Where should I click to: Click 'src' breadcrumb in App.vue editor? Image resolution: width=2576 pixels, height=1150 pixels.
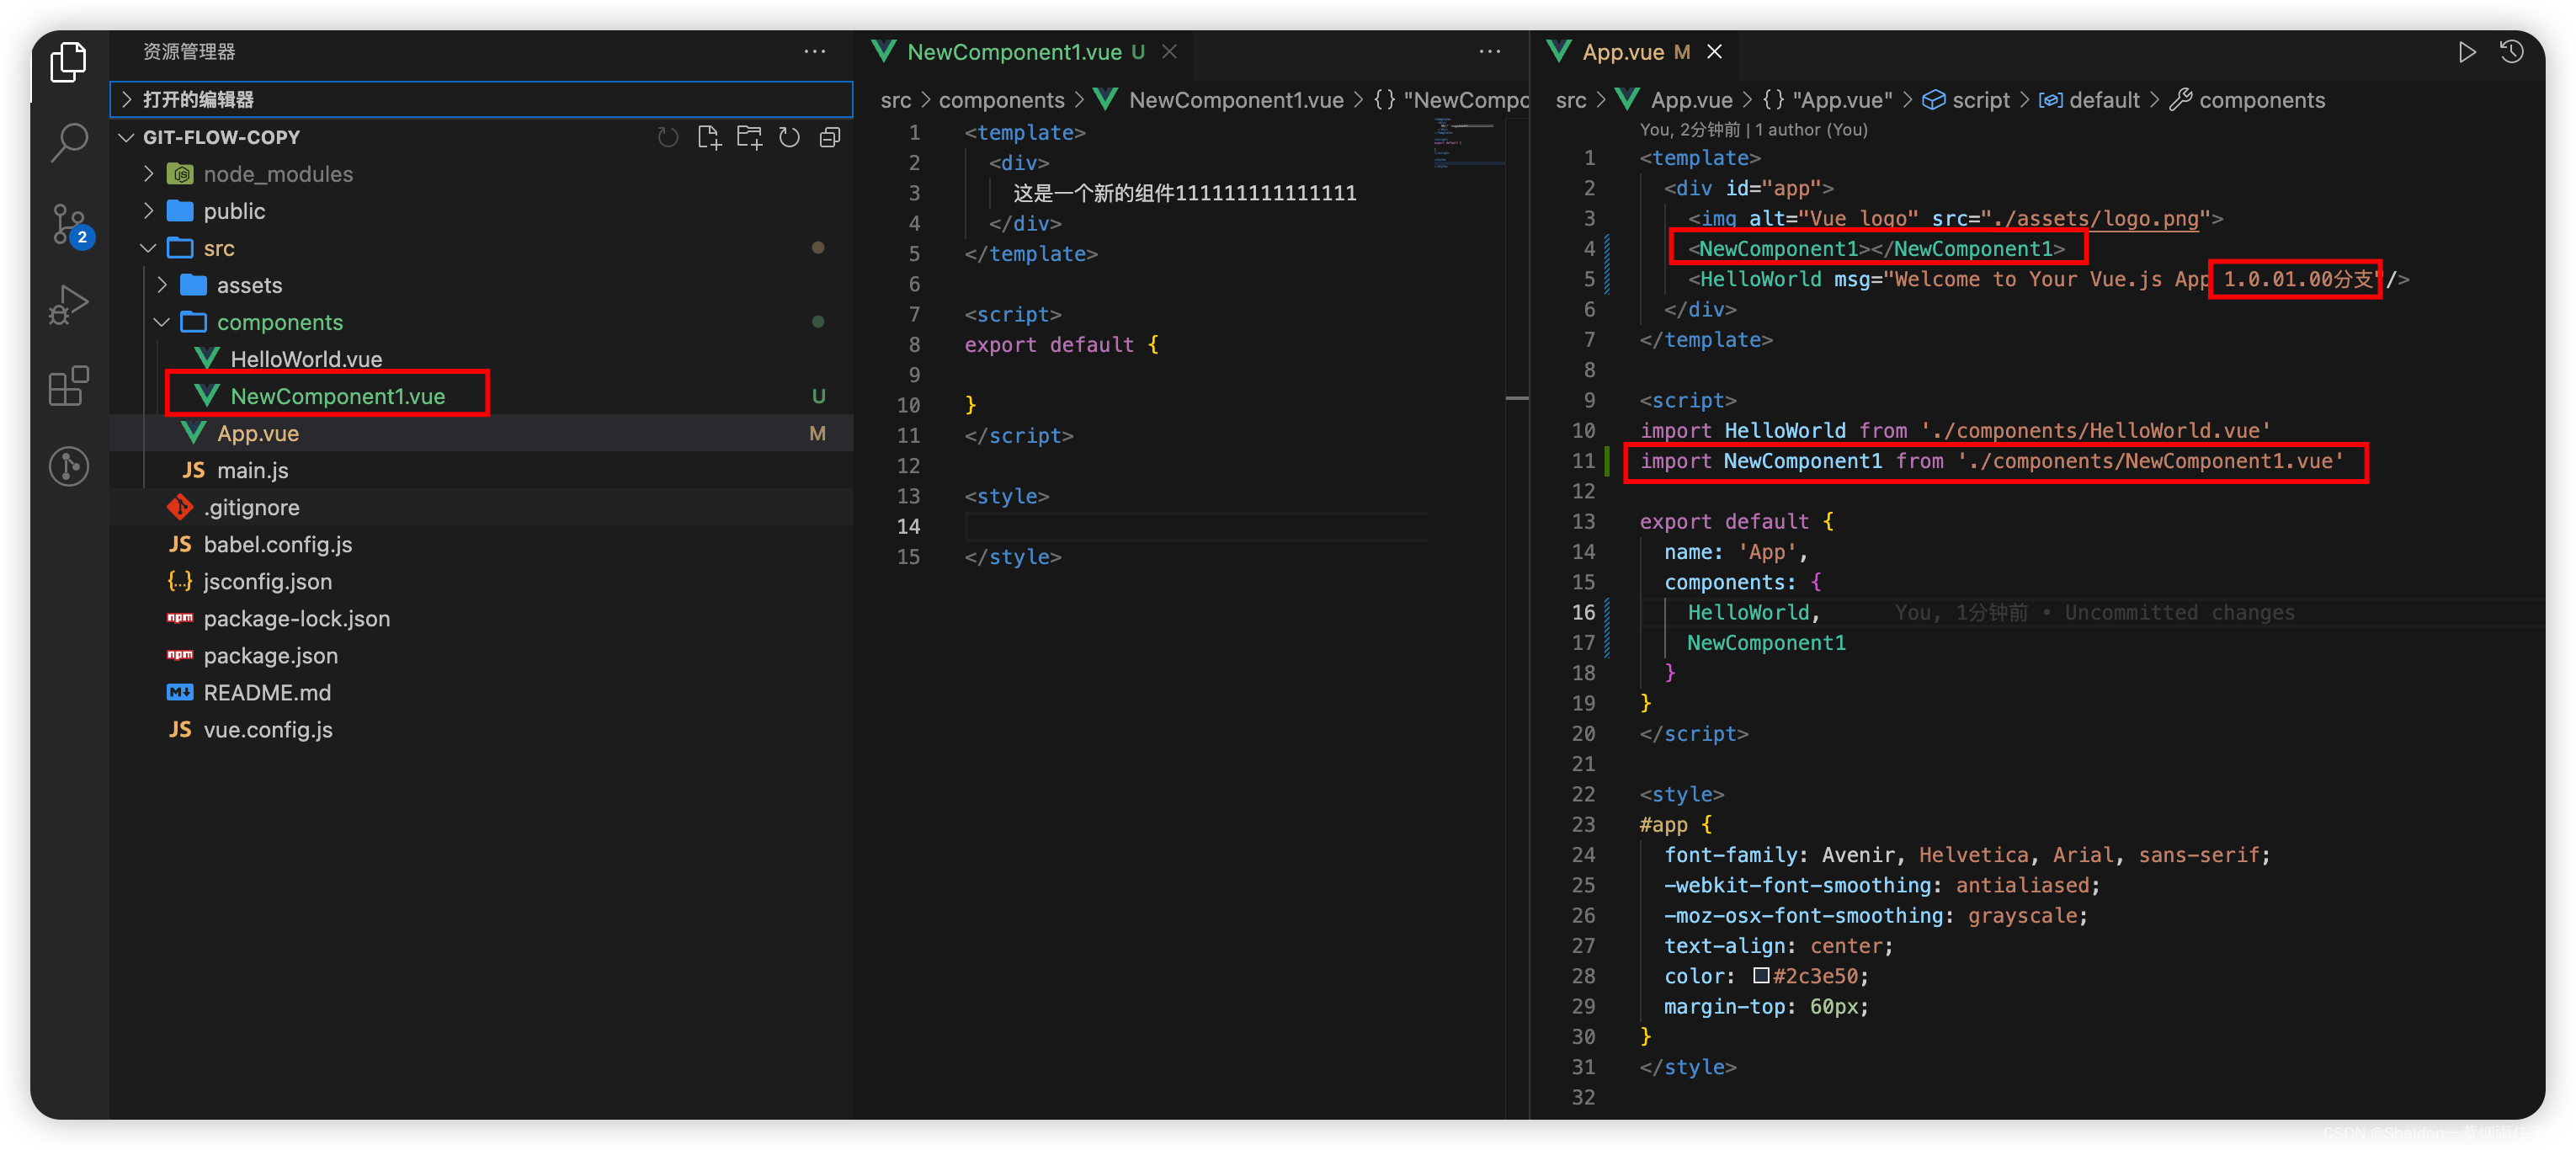(x=1570, y=100)
